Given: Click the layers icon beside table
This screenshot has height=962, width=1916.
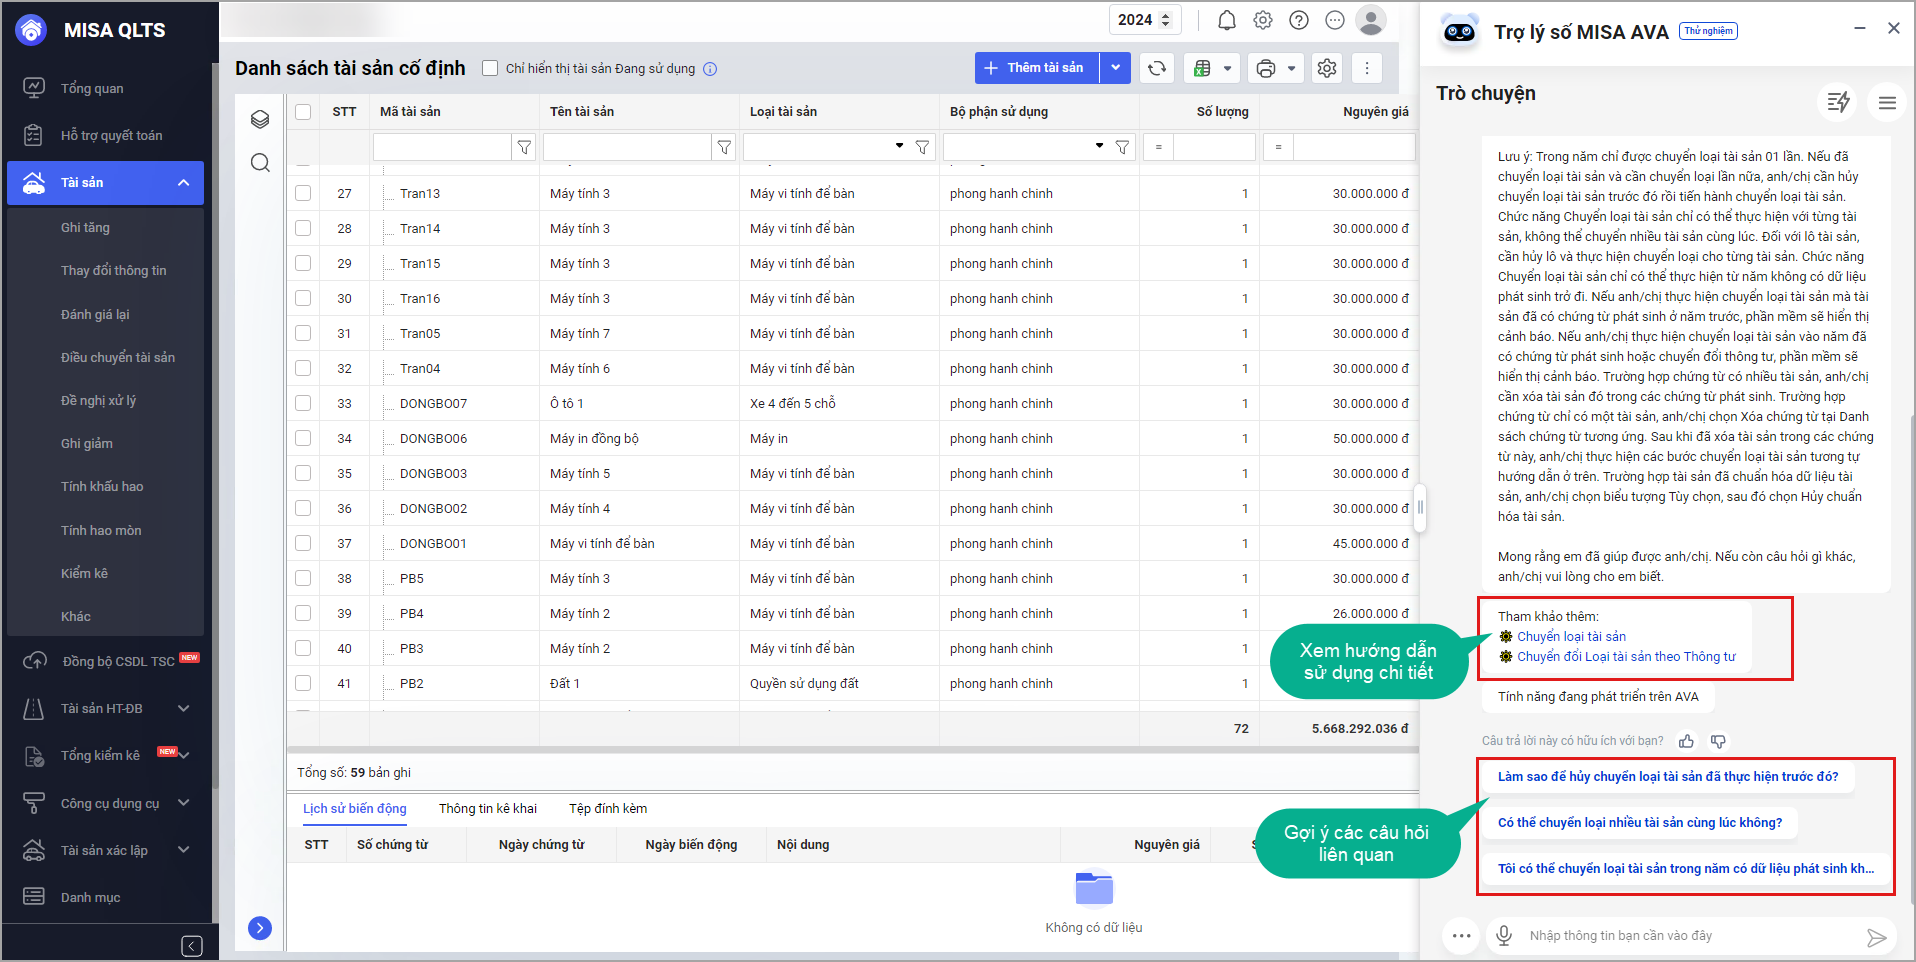Looking at the screenshot, I should 260,120.
